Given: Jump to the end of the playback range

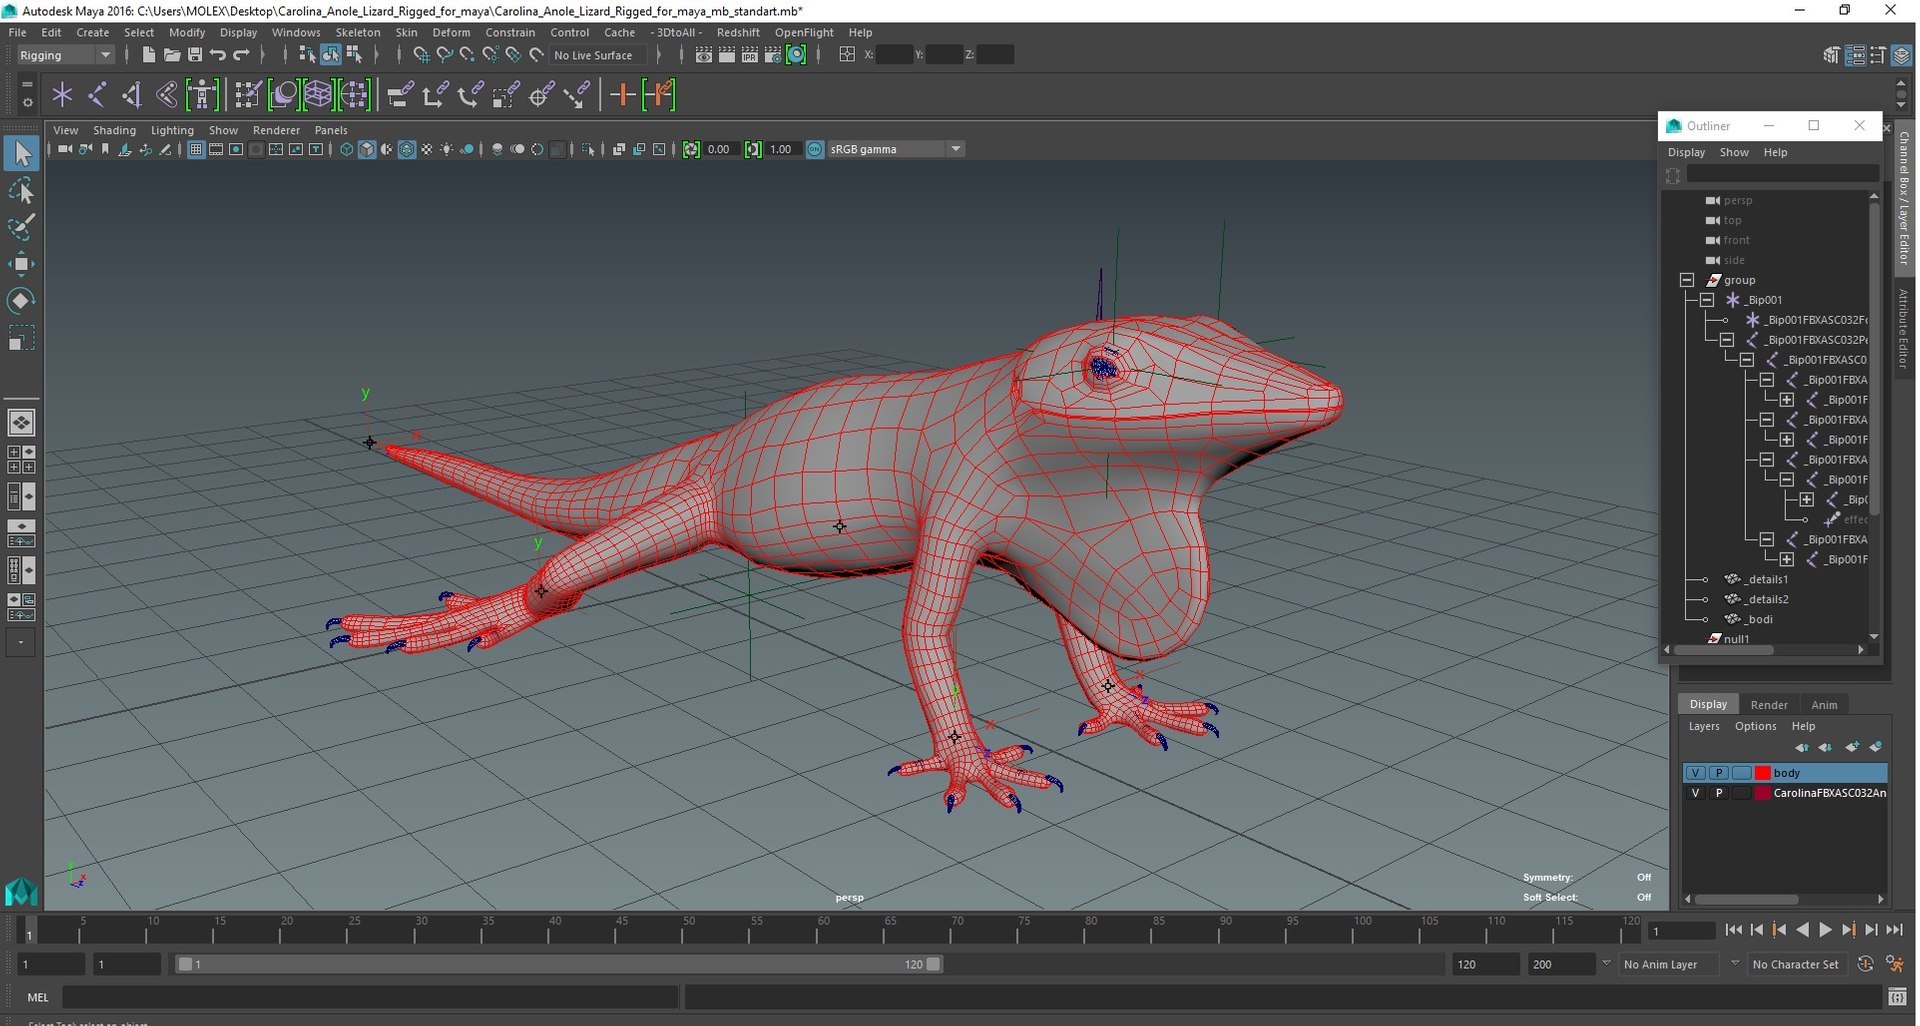Looking at the screenshot, I should click(1894, 930).
